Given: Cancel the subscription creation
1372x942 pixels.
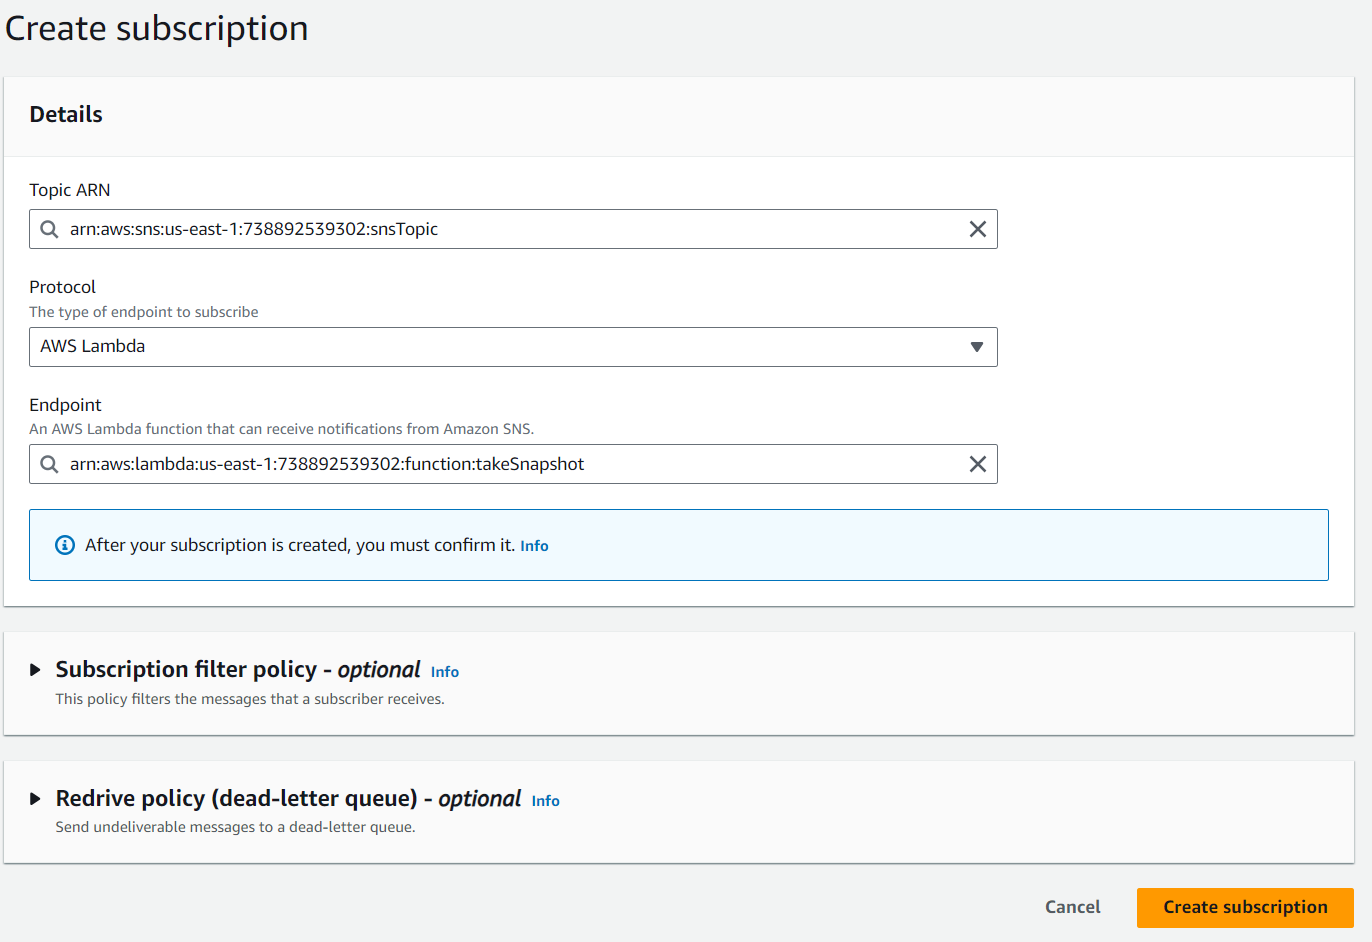Looking at the screenshot, I should tap(1072, 907).
